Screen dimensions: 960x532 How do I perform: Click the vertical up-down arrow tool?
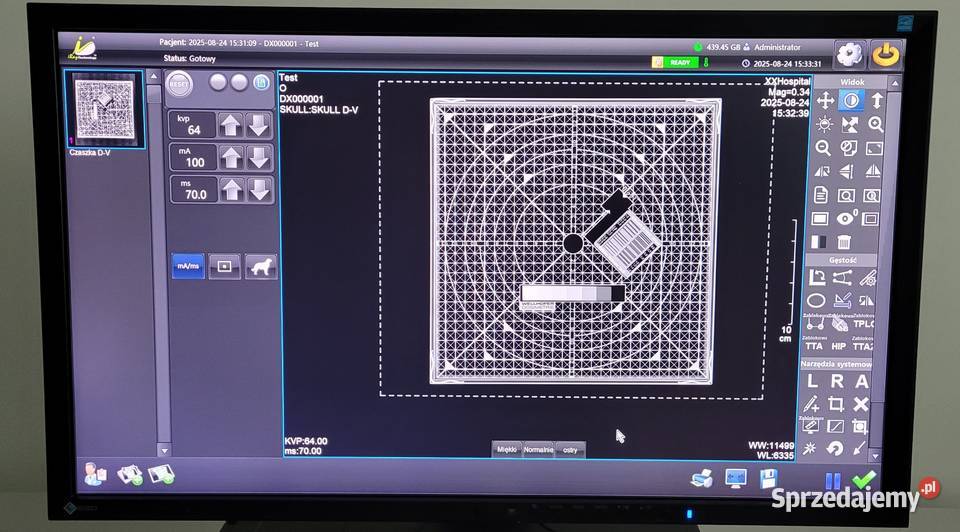pos(877,100)
